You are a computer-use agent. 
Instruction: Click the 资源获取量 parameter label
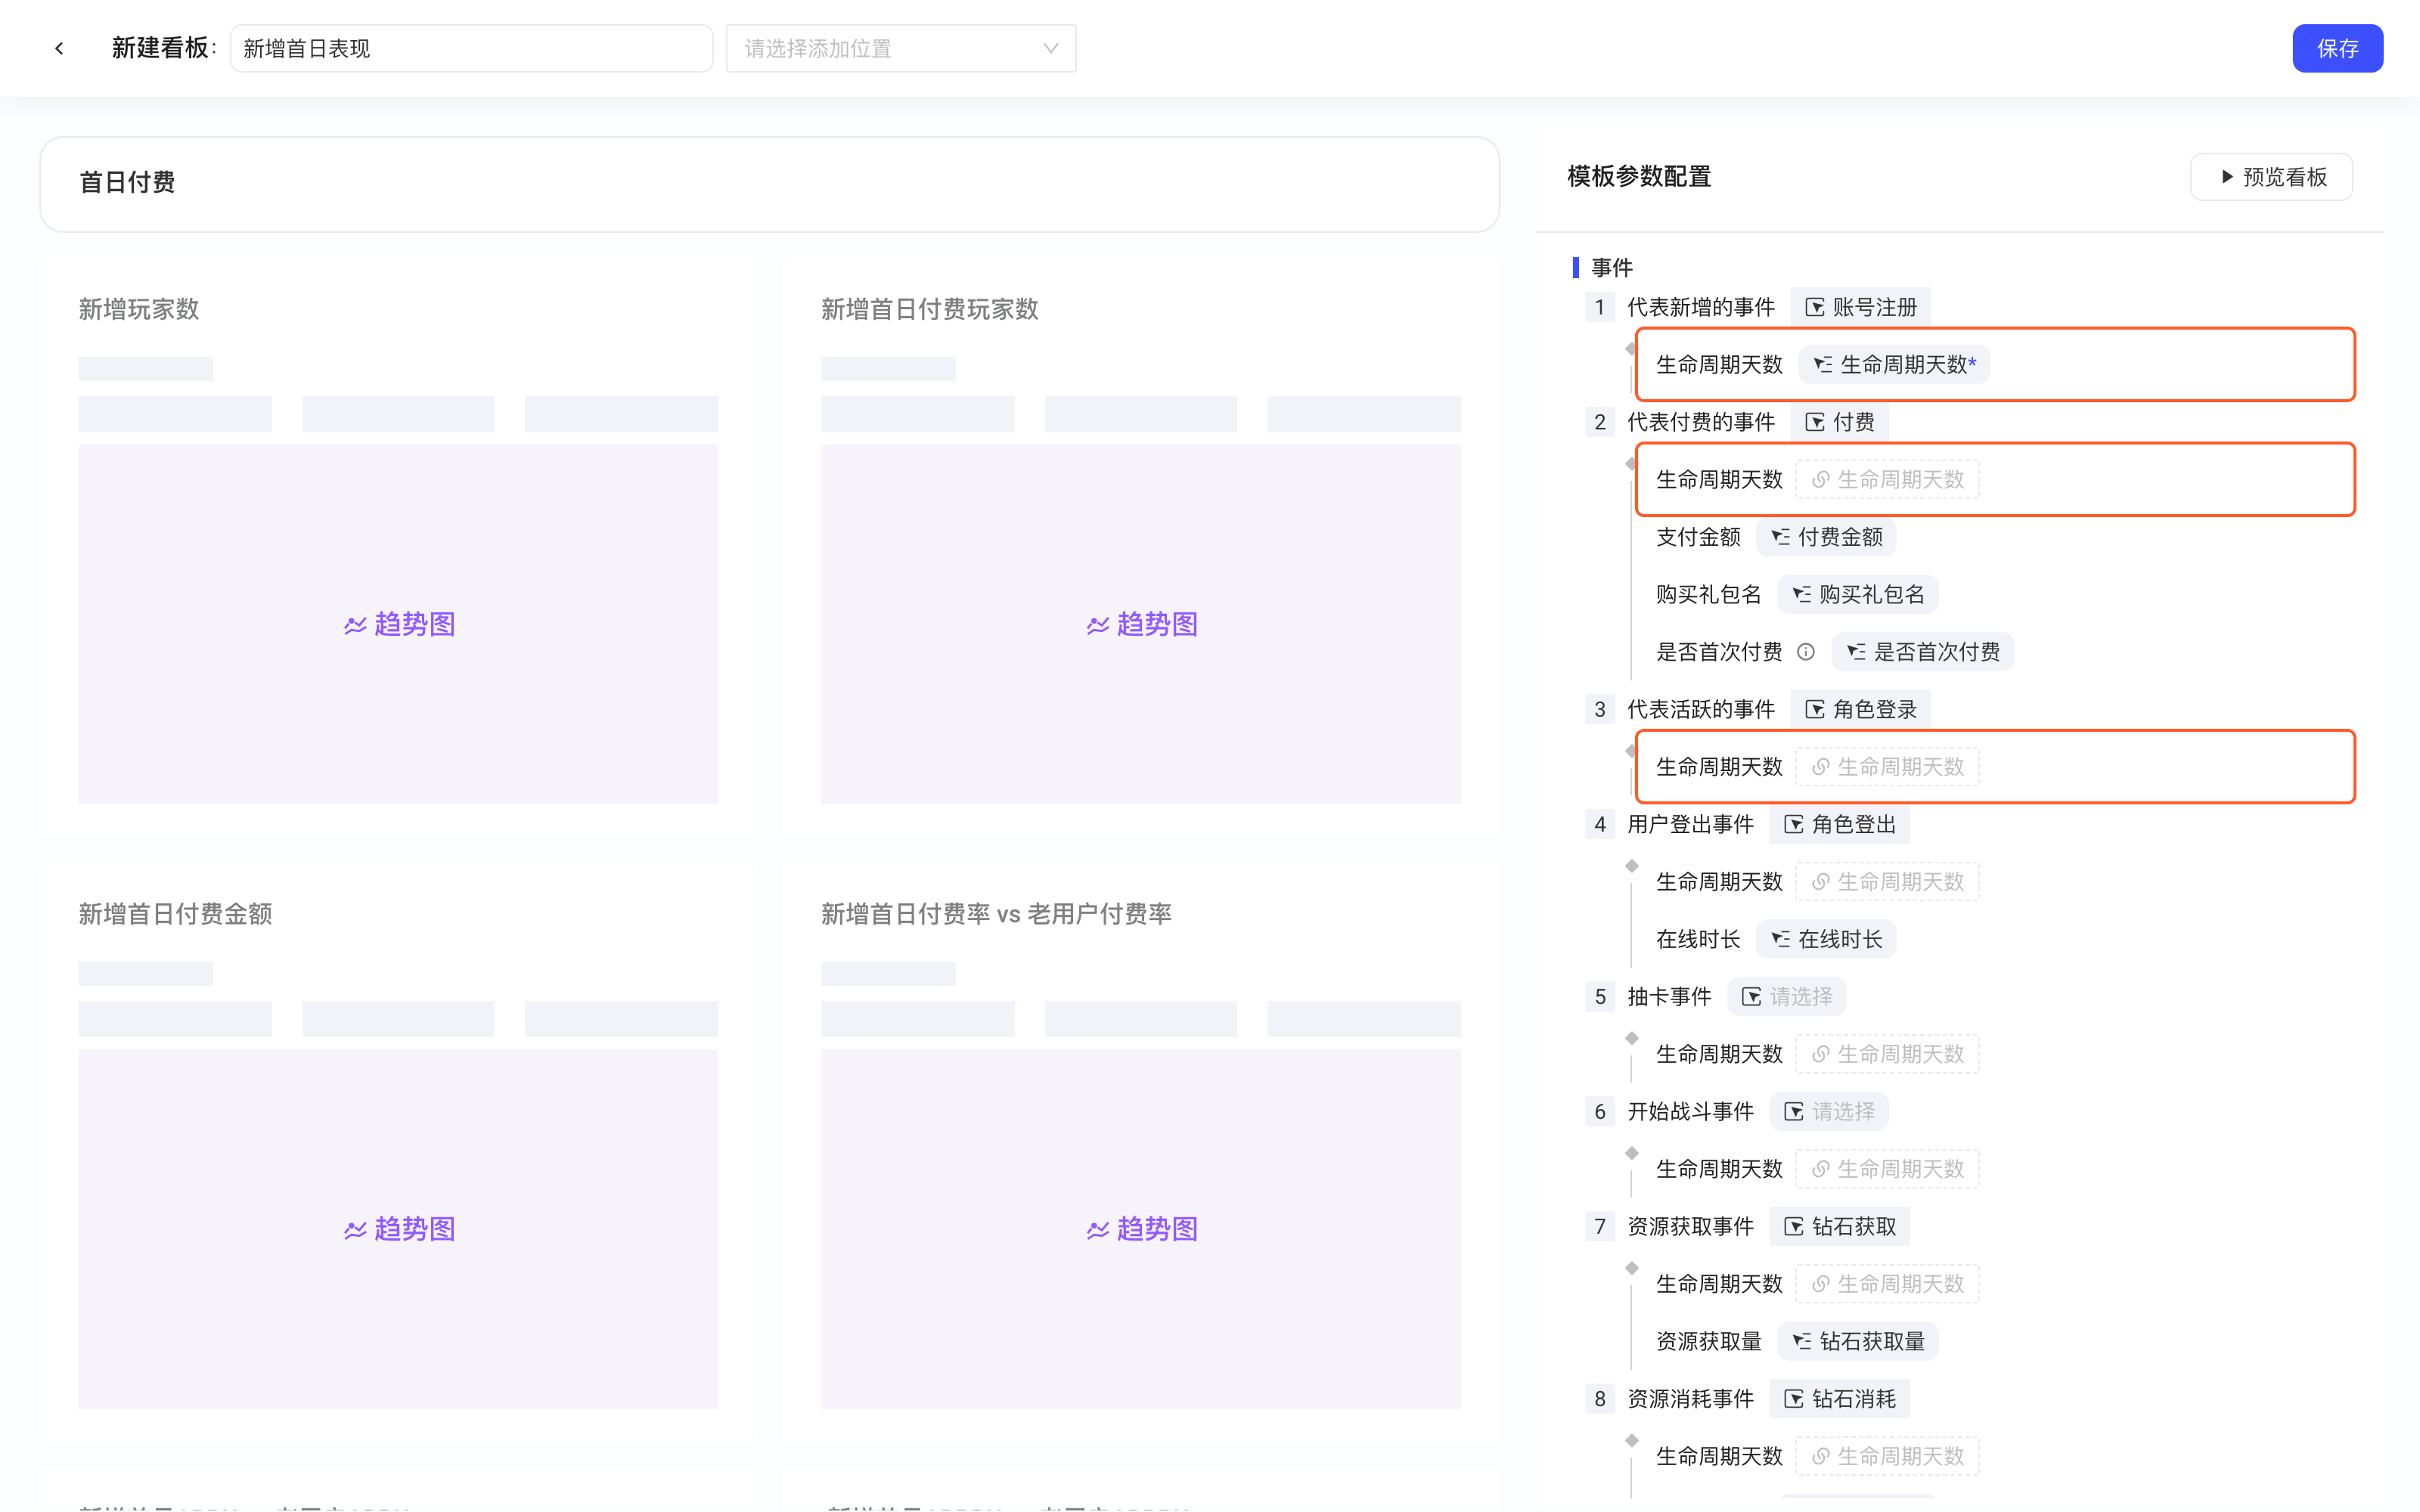1708,1342
